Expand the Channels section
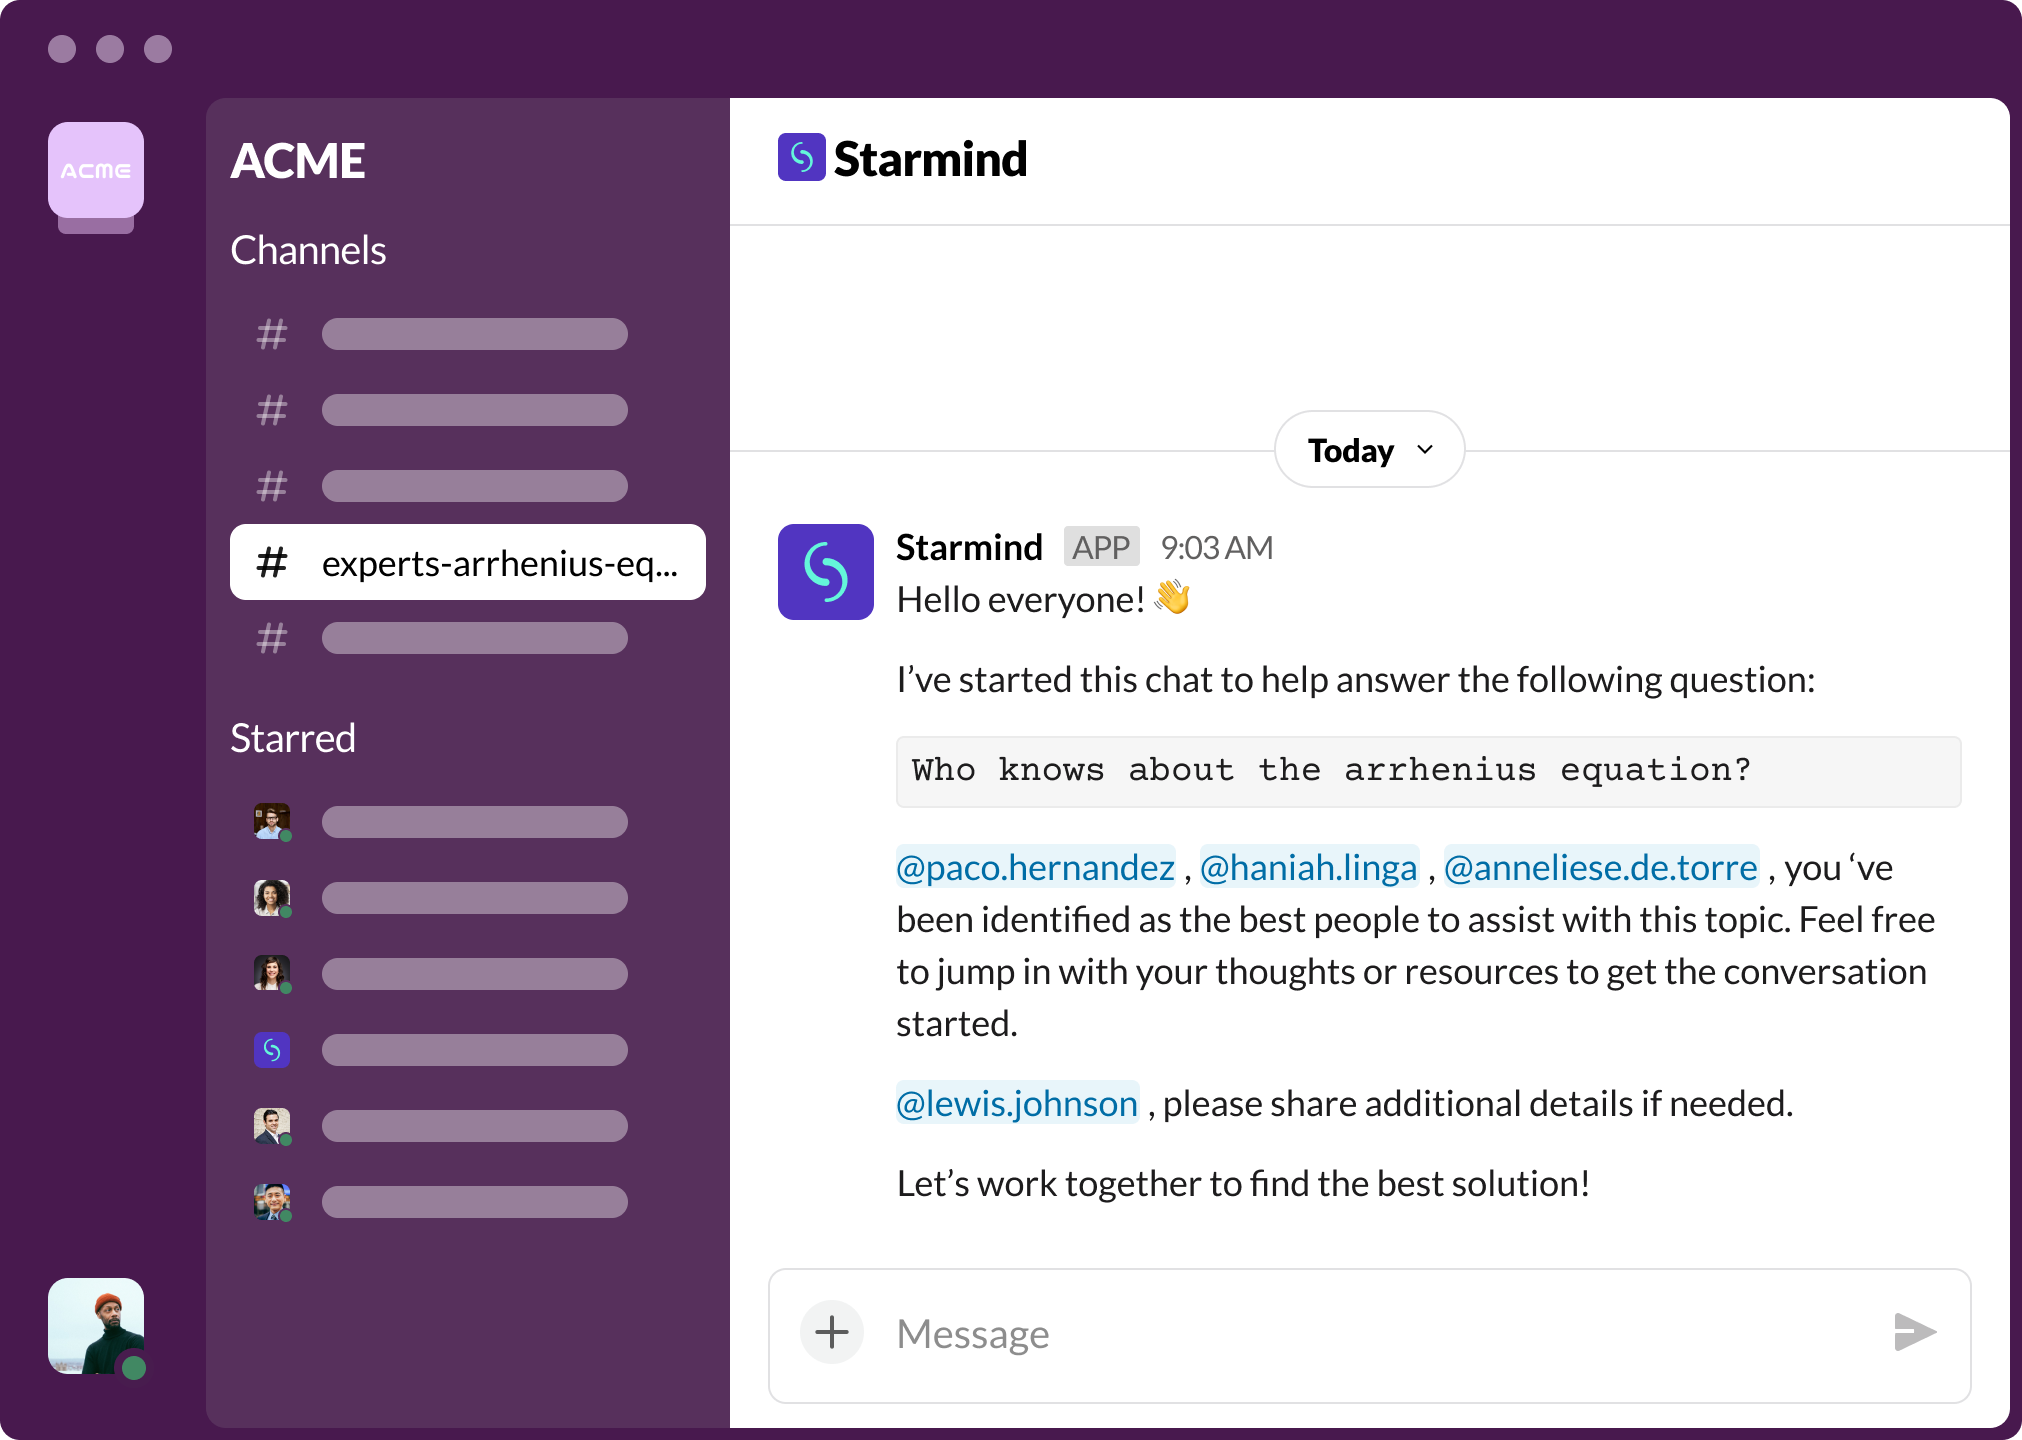This screenshot has height=1440, width=2022. coord(308,250)
